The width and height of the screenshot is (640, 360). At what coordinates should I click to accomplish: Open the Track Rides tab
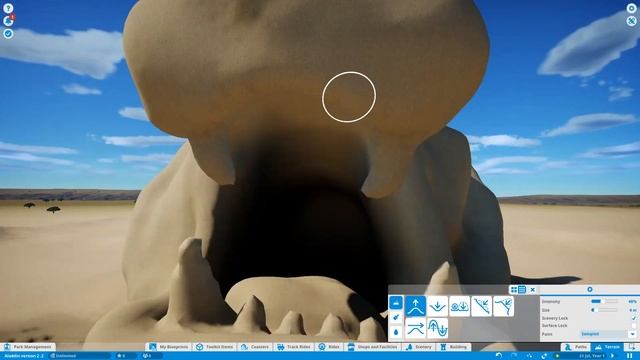(x=294, y=347)
